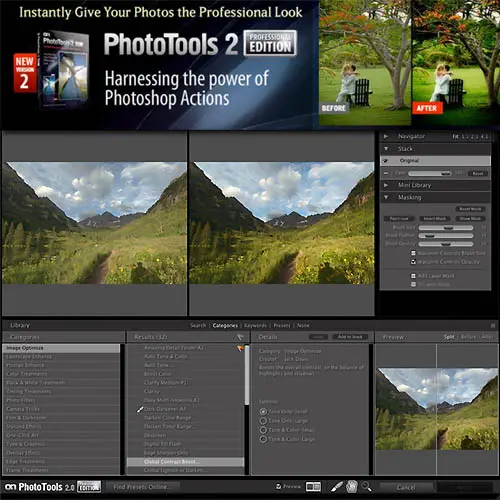Select Photo Filters category
This screenshot has height=500, width=500.
[x=61, y=400]
